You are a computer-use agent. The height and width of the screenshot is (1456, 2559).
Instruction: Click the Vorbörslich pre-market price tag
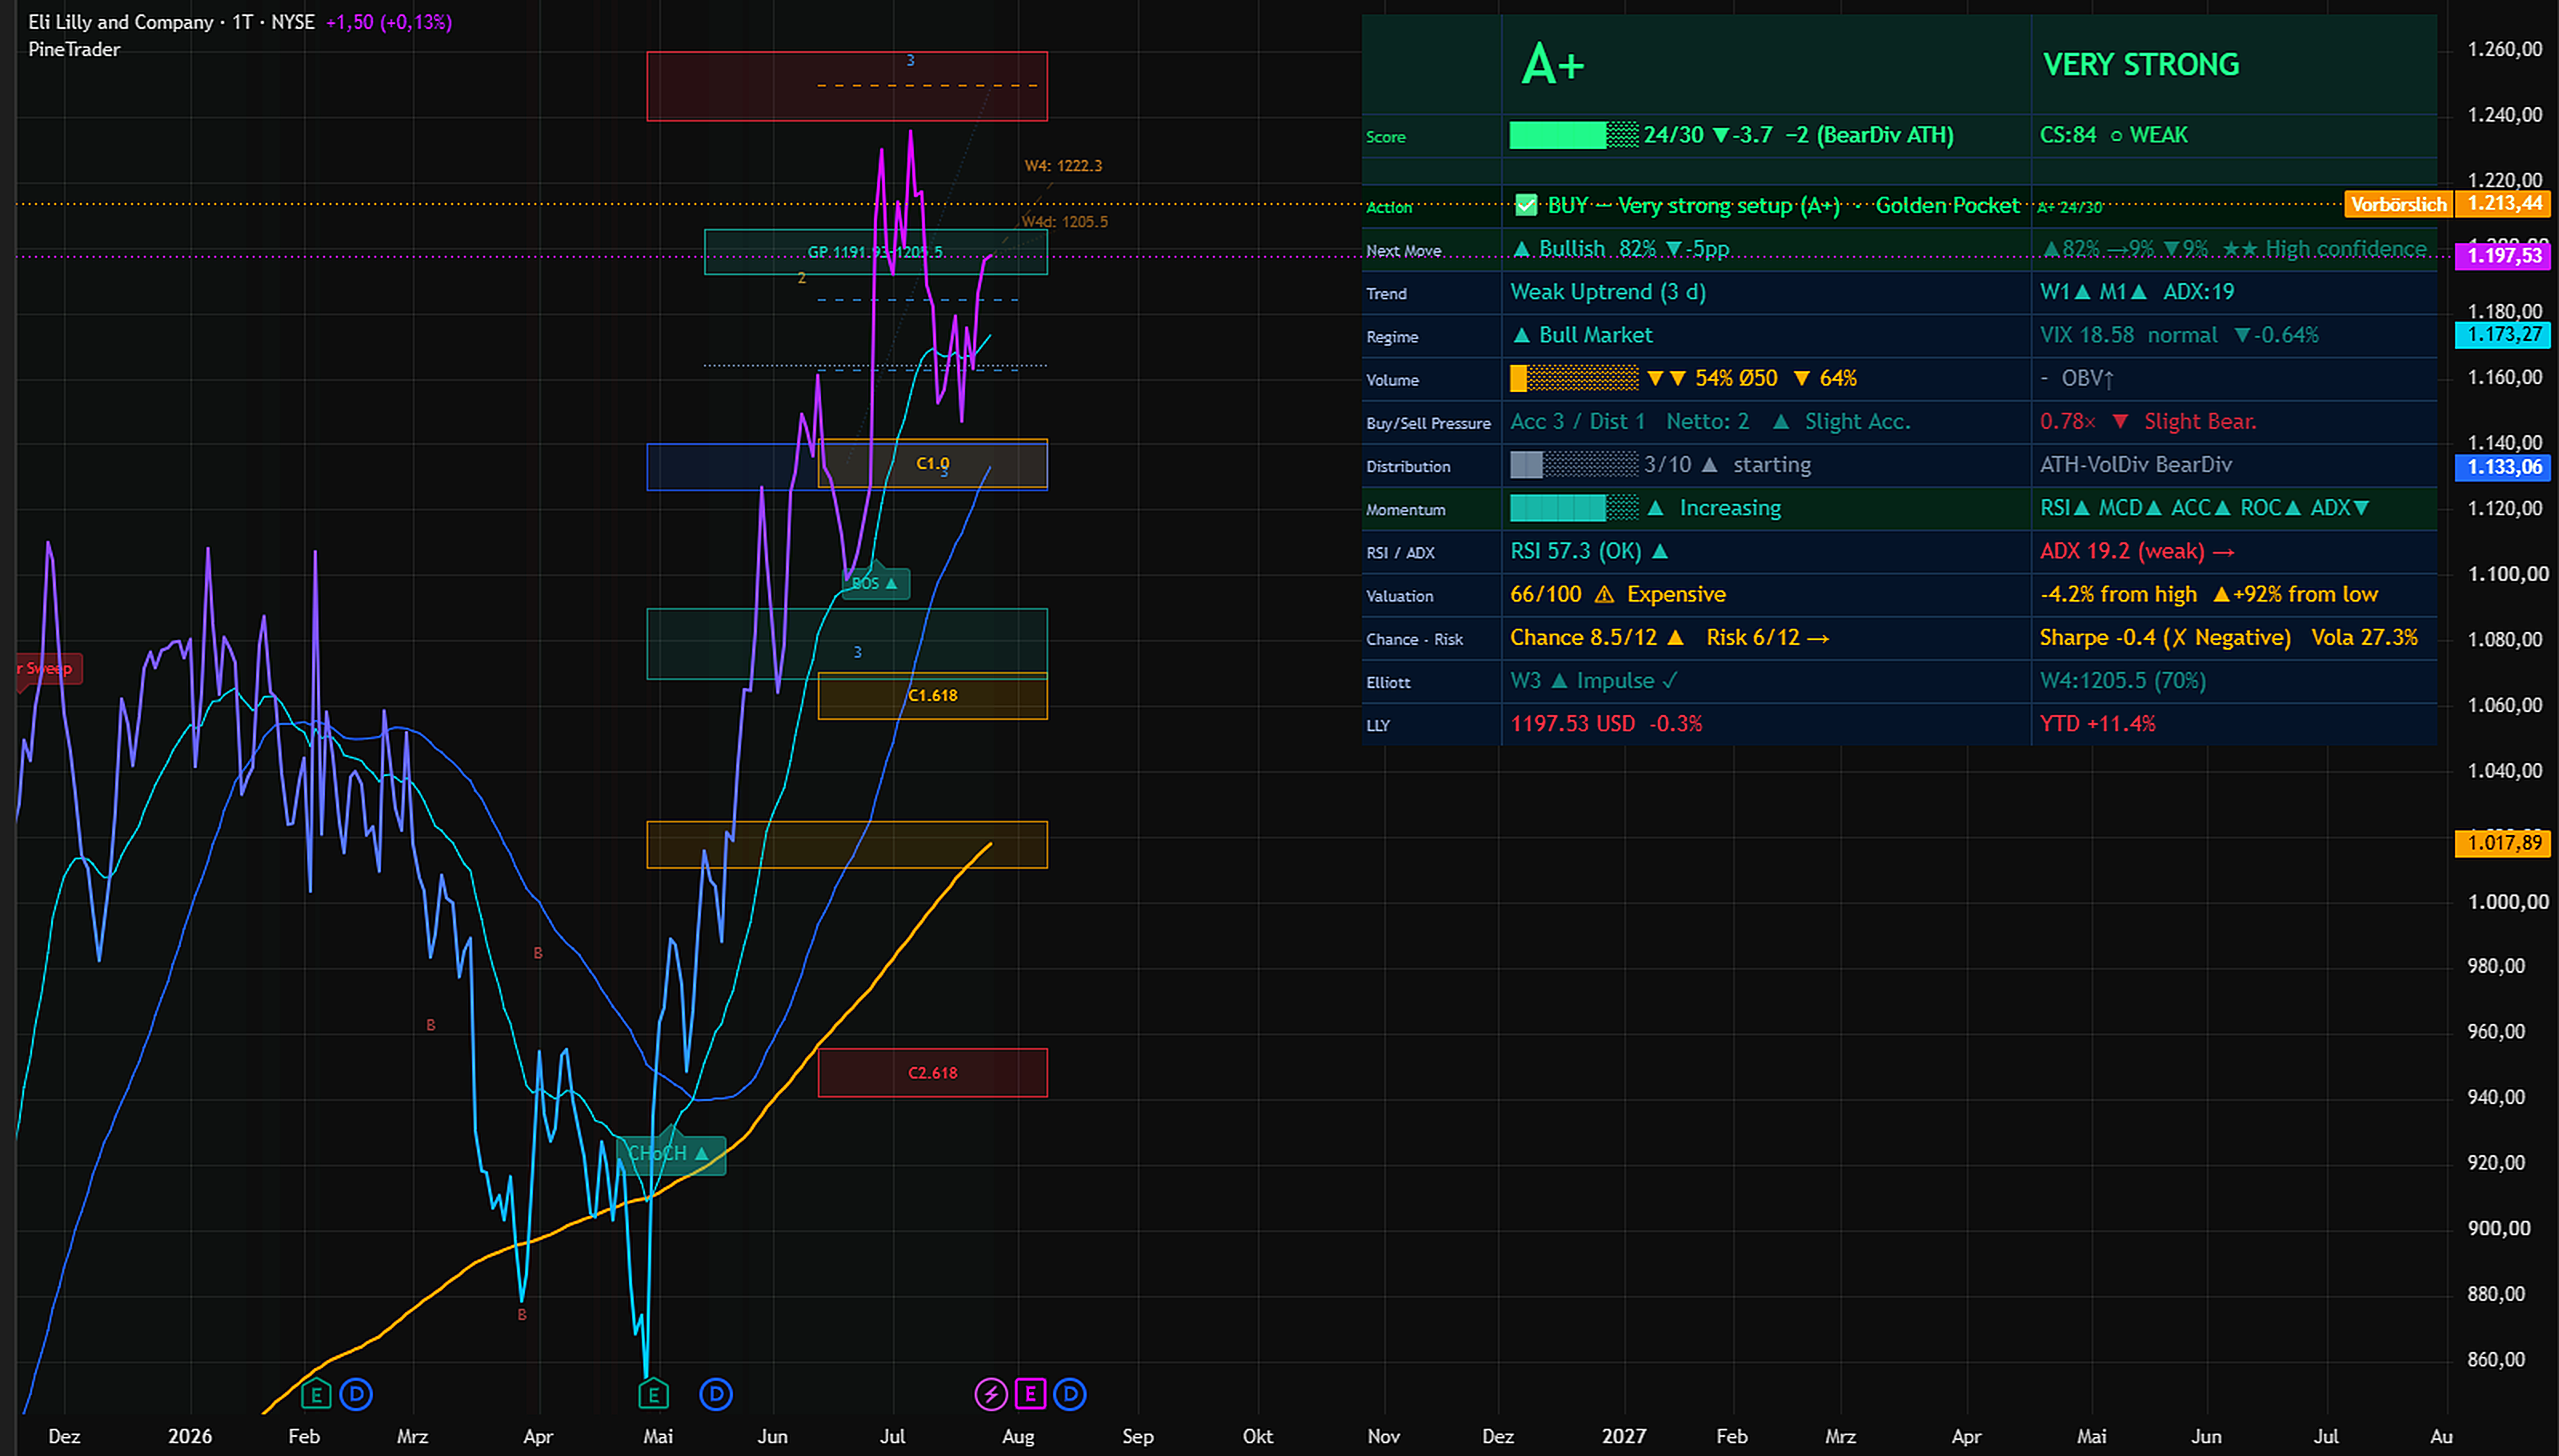(x=2398, y=204)
